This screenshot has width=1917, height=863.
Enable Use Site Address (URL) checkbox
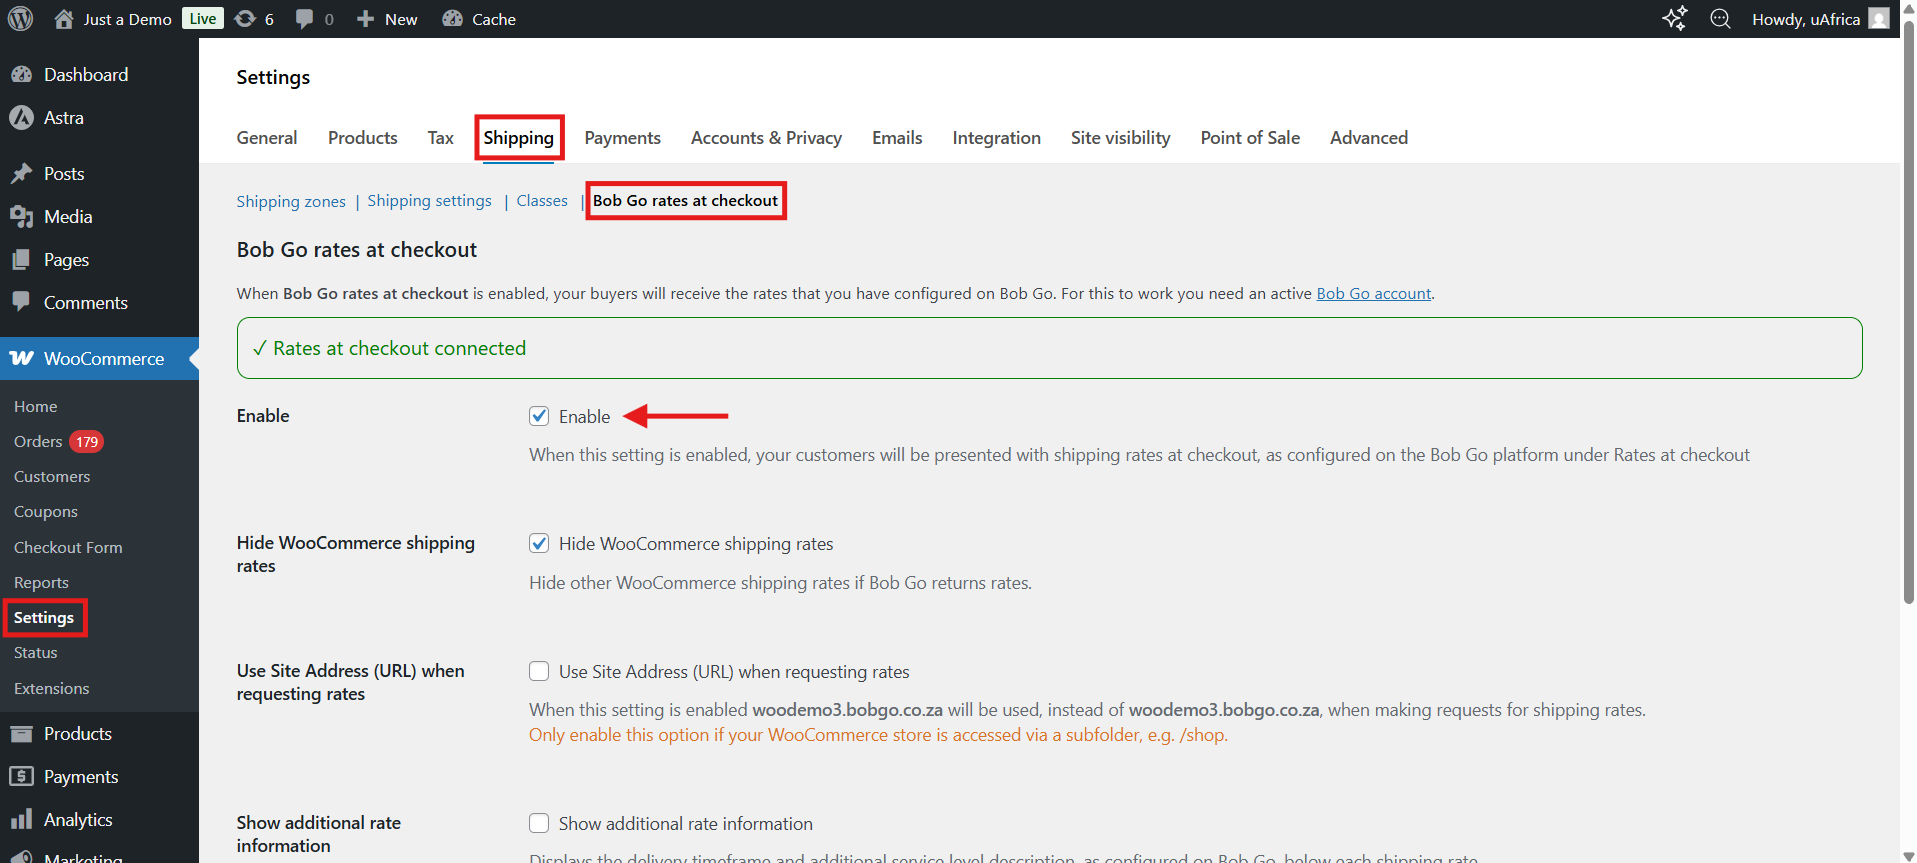point(539,671)
